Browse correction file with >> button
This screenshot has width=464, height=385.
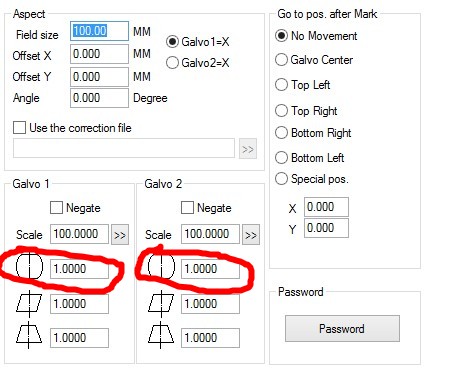tap(248, 149)
